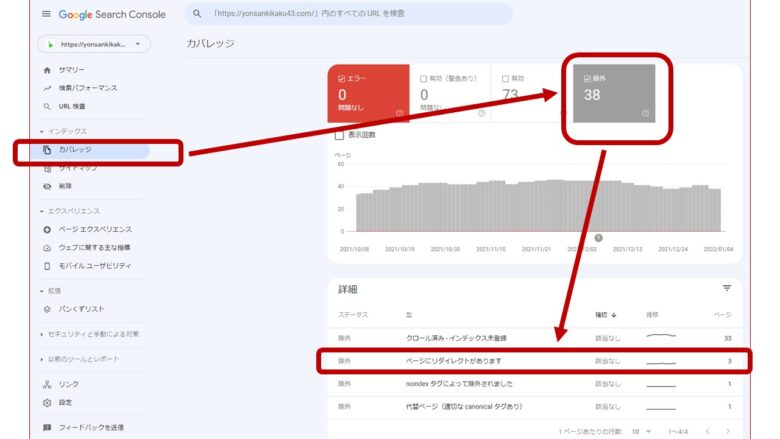Image resolution: width=780 pixels, height=439 pixels.
Task: Open ウェブに関する主な指標 icon
Action: 47,248
